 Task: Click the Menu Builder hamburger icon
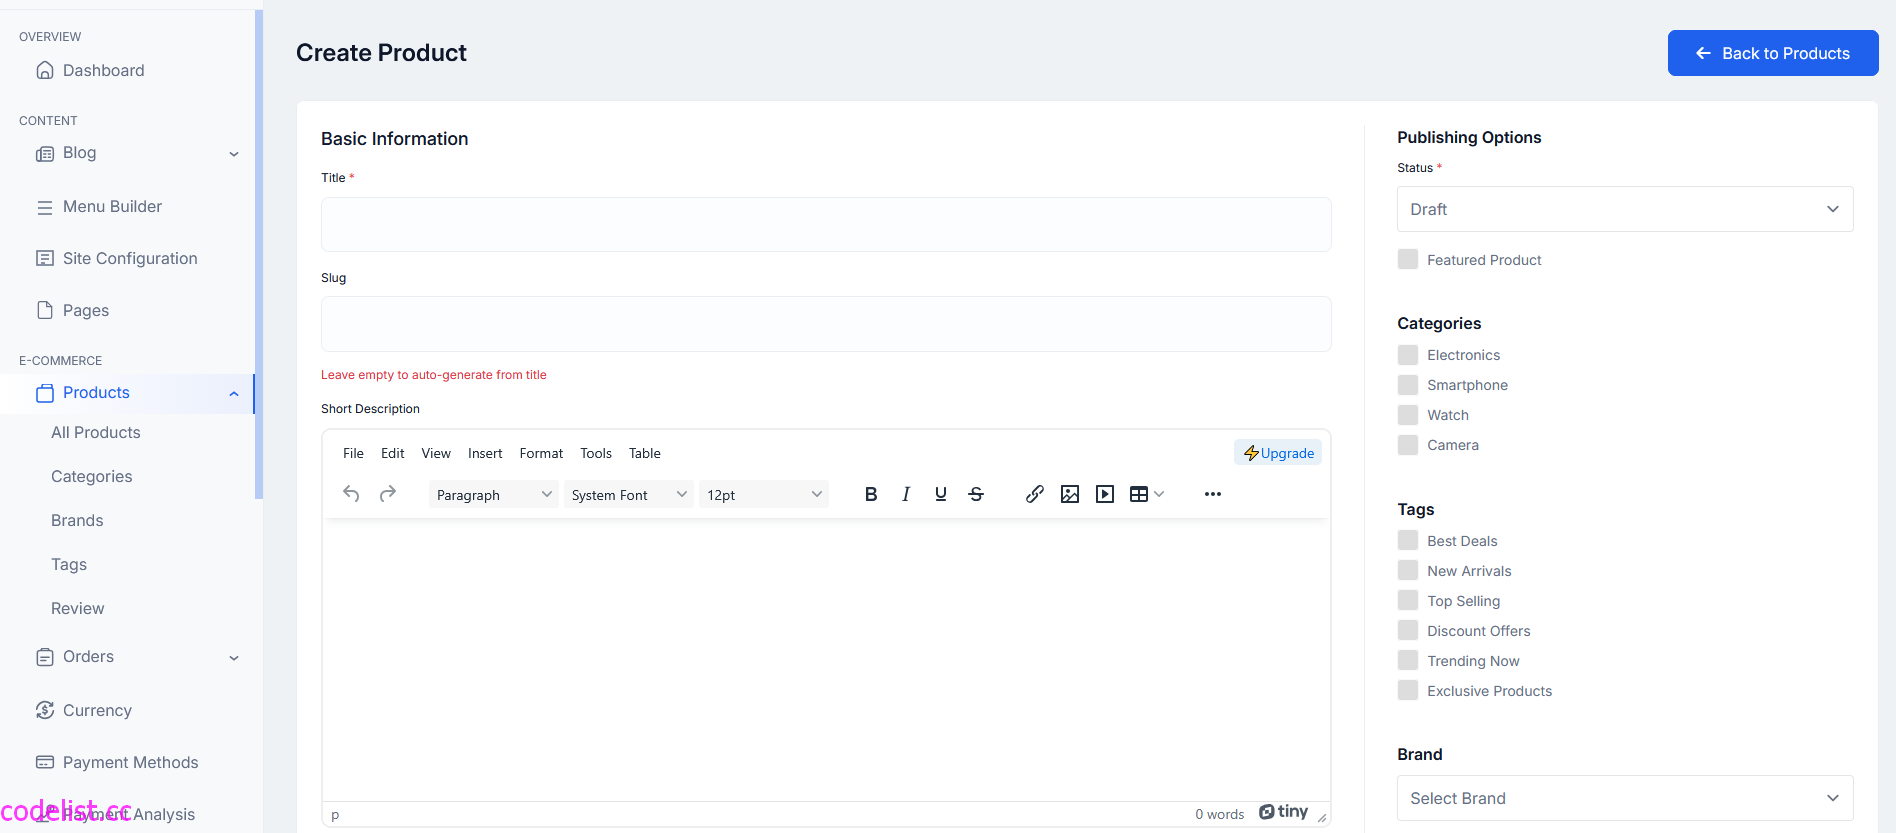click(45, 207)
